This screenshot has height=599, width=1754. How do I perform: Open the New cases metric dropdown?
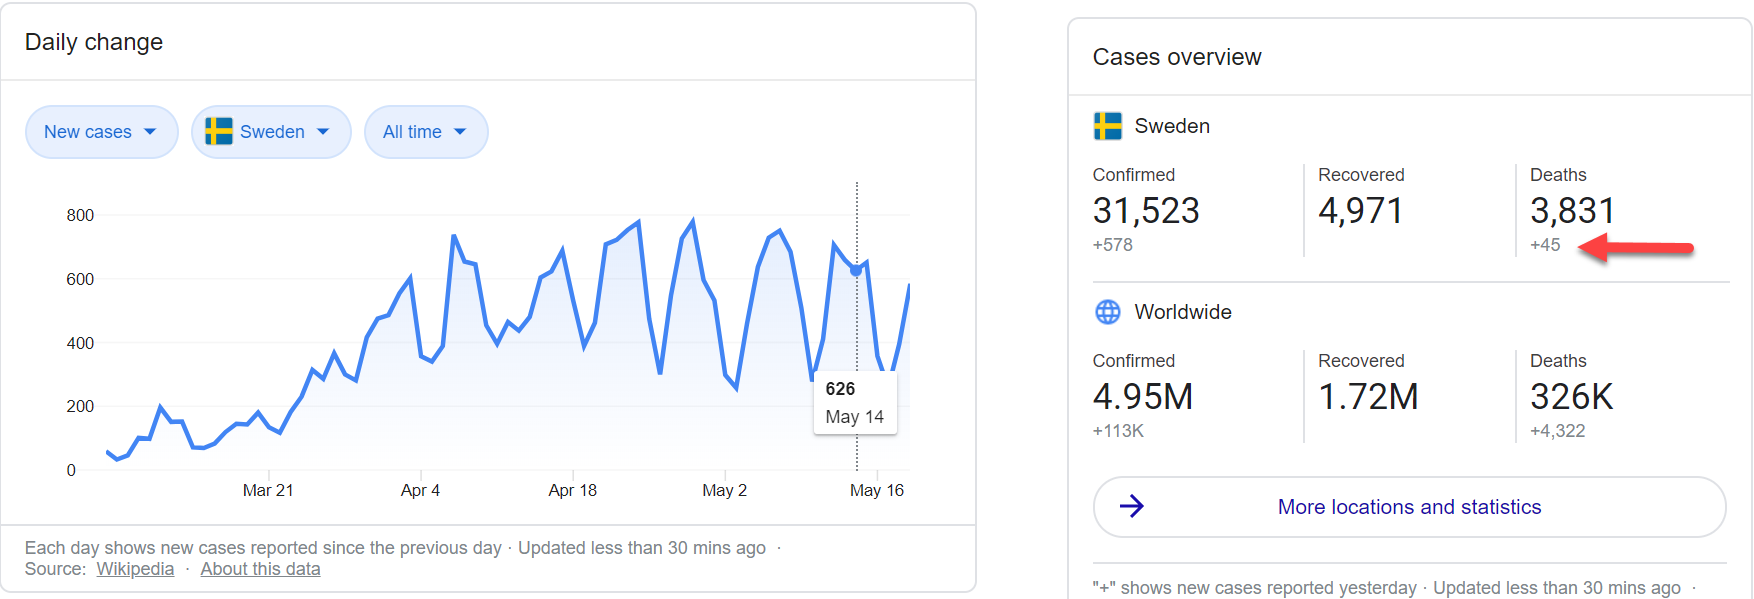click(101, 132)
